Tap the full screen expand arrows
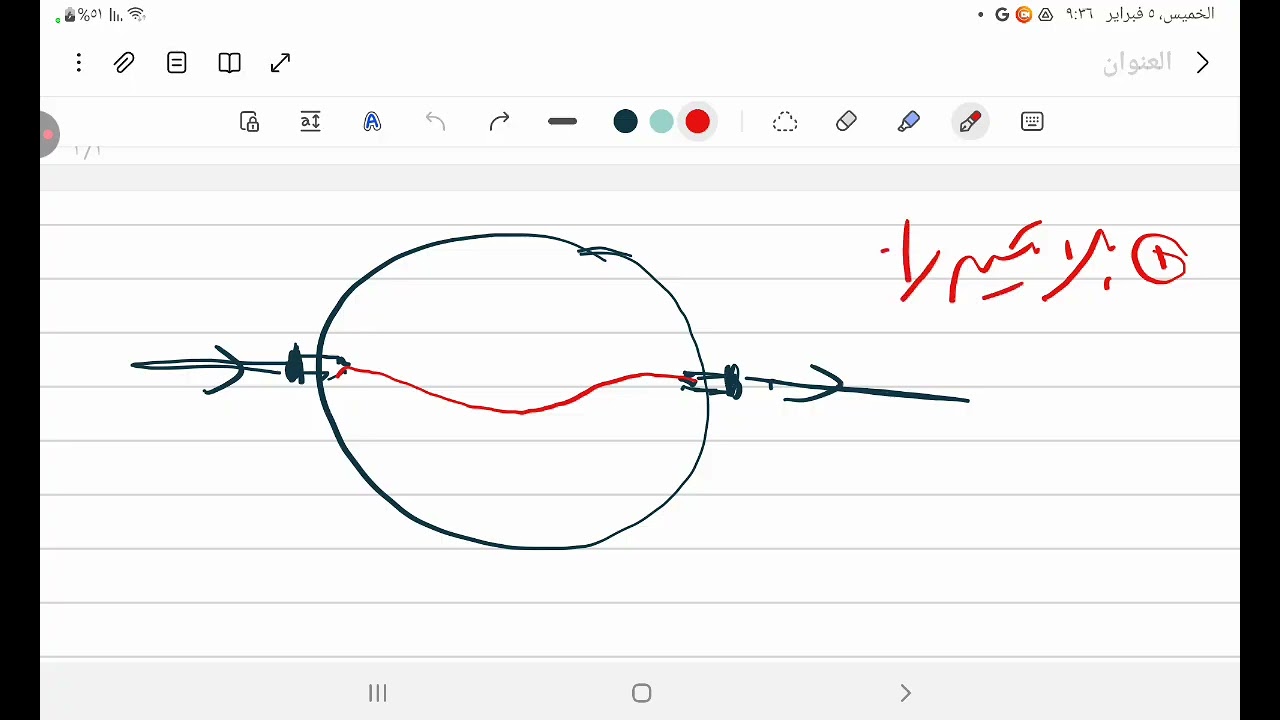The image size is (1280, 720). (x=281, y=63)
